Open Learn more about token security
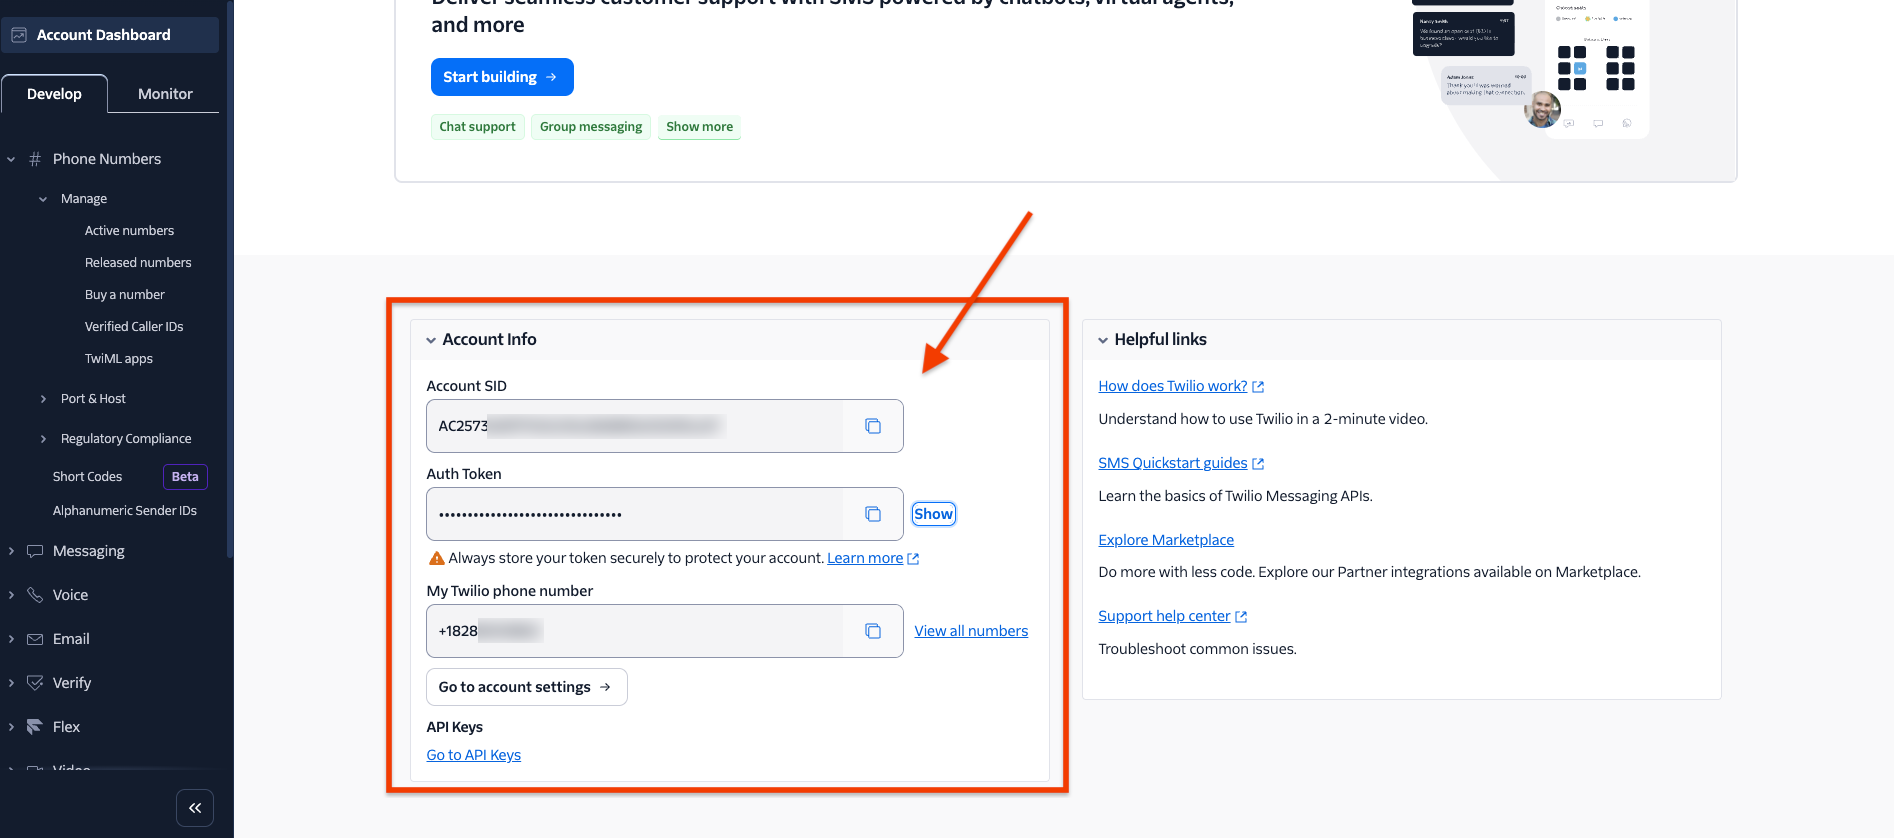The image size is (1894, 838). pos(865,558)
